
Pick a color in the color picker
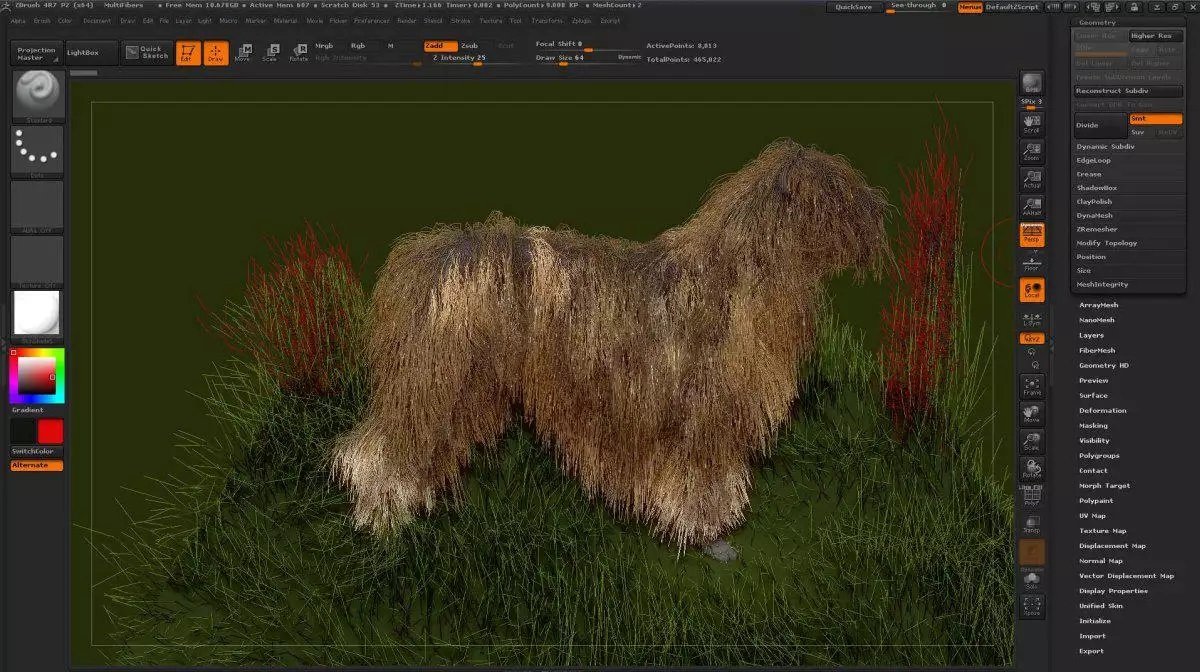pos(37,376)
